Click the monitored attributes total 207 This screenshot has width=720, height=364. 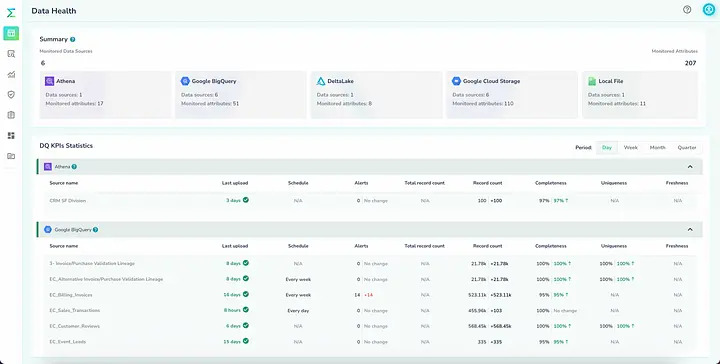tap(690, 63)
